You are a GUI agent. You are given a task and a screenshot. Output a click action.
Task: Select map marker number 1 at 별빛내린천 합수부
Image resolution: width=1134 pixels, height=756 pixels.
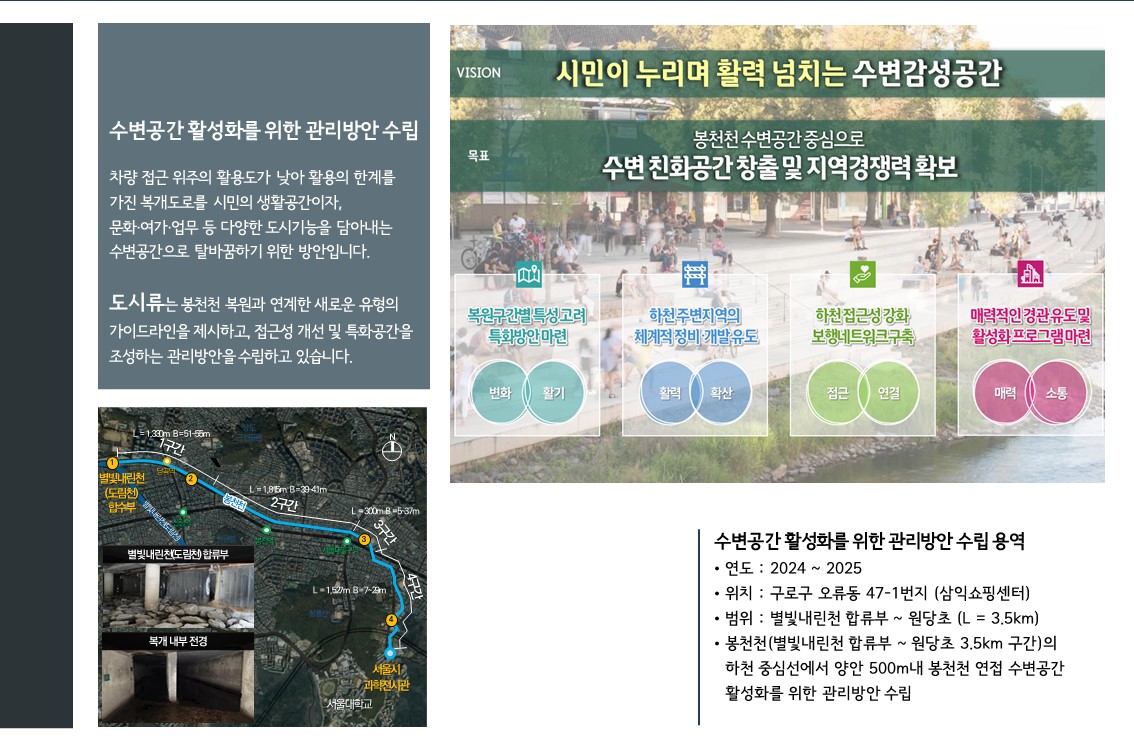coord(112,463)
